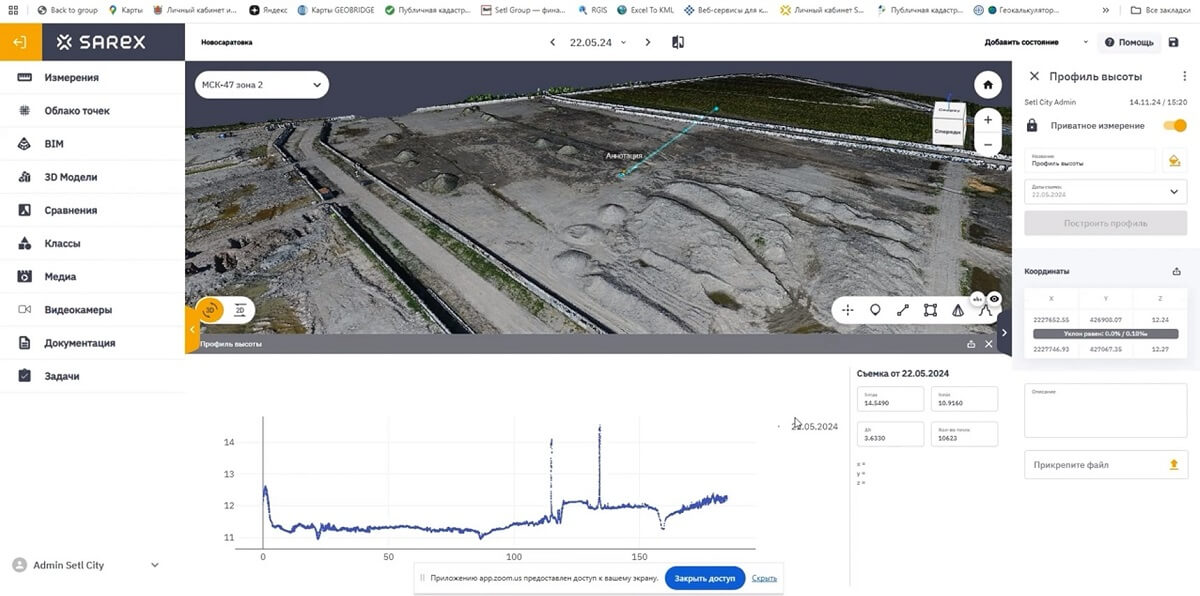
Task: Expand the Admin Setl City user menu
Action: [x=85, y=565]
